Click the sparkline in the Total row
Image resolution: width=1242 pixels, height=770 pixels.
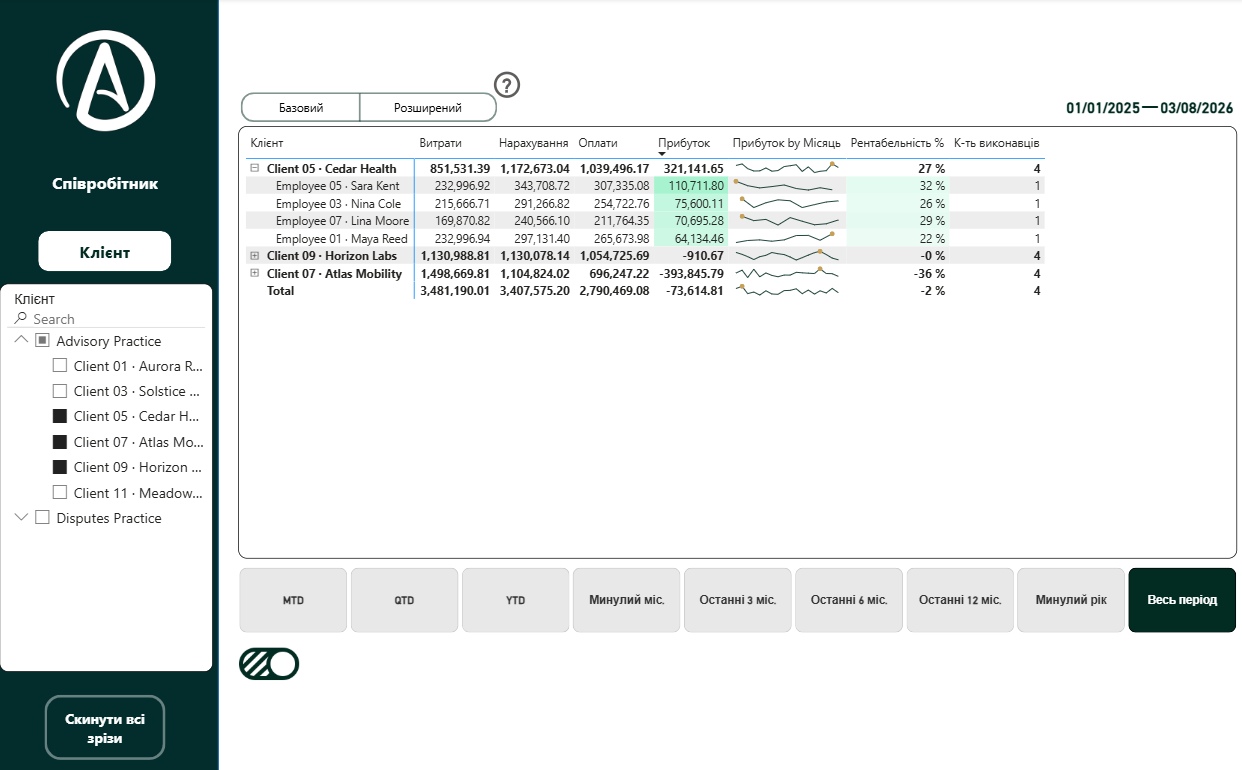pyautogui.click(x=787, y=291)
